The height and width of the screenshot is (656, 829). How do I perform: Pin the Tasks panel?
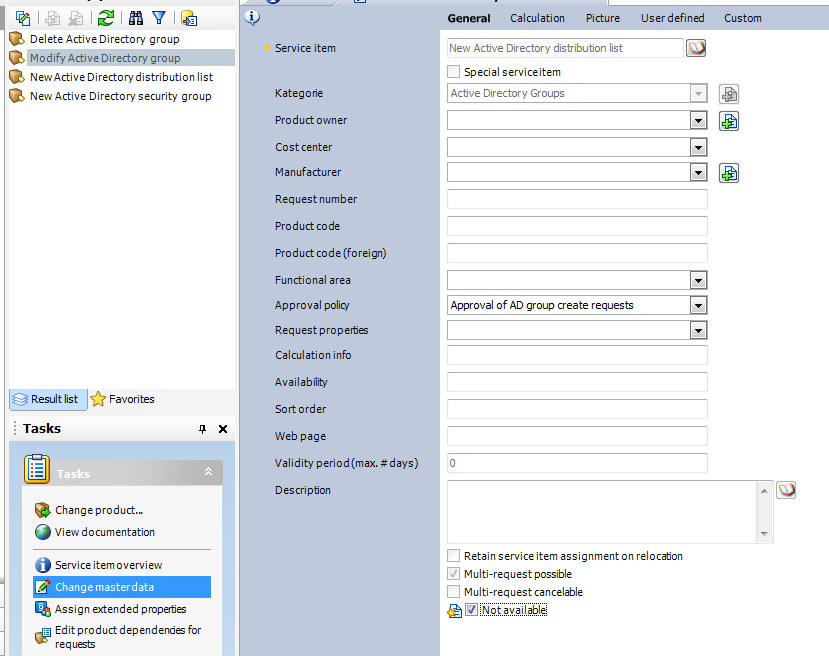[202, 429]
